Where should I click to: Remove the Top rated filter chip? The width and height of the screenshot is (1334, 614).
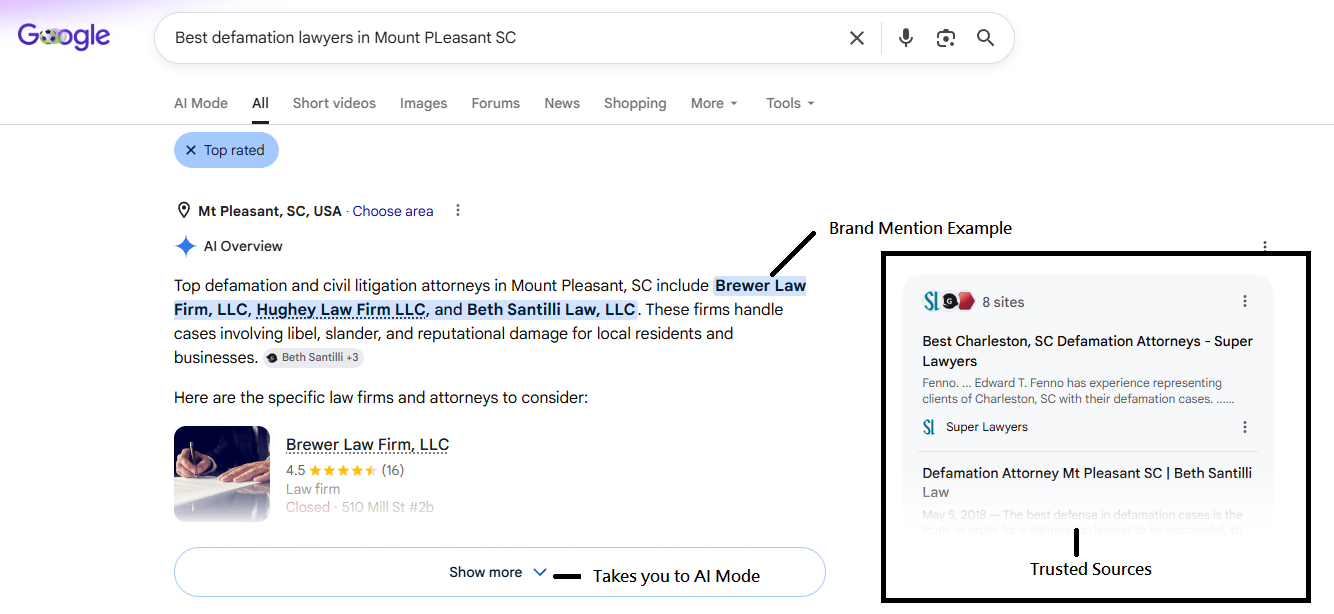click(226, 150)
